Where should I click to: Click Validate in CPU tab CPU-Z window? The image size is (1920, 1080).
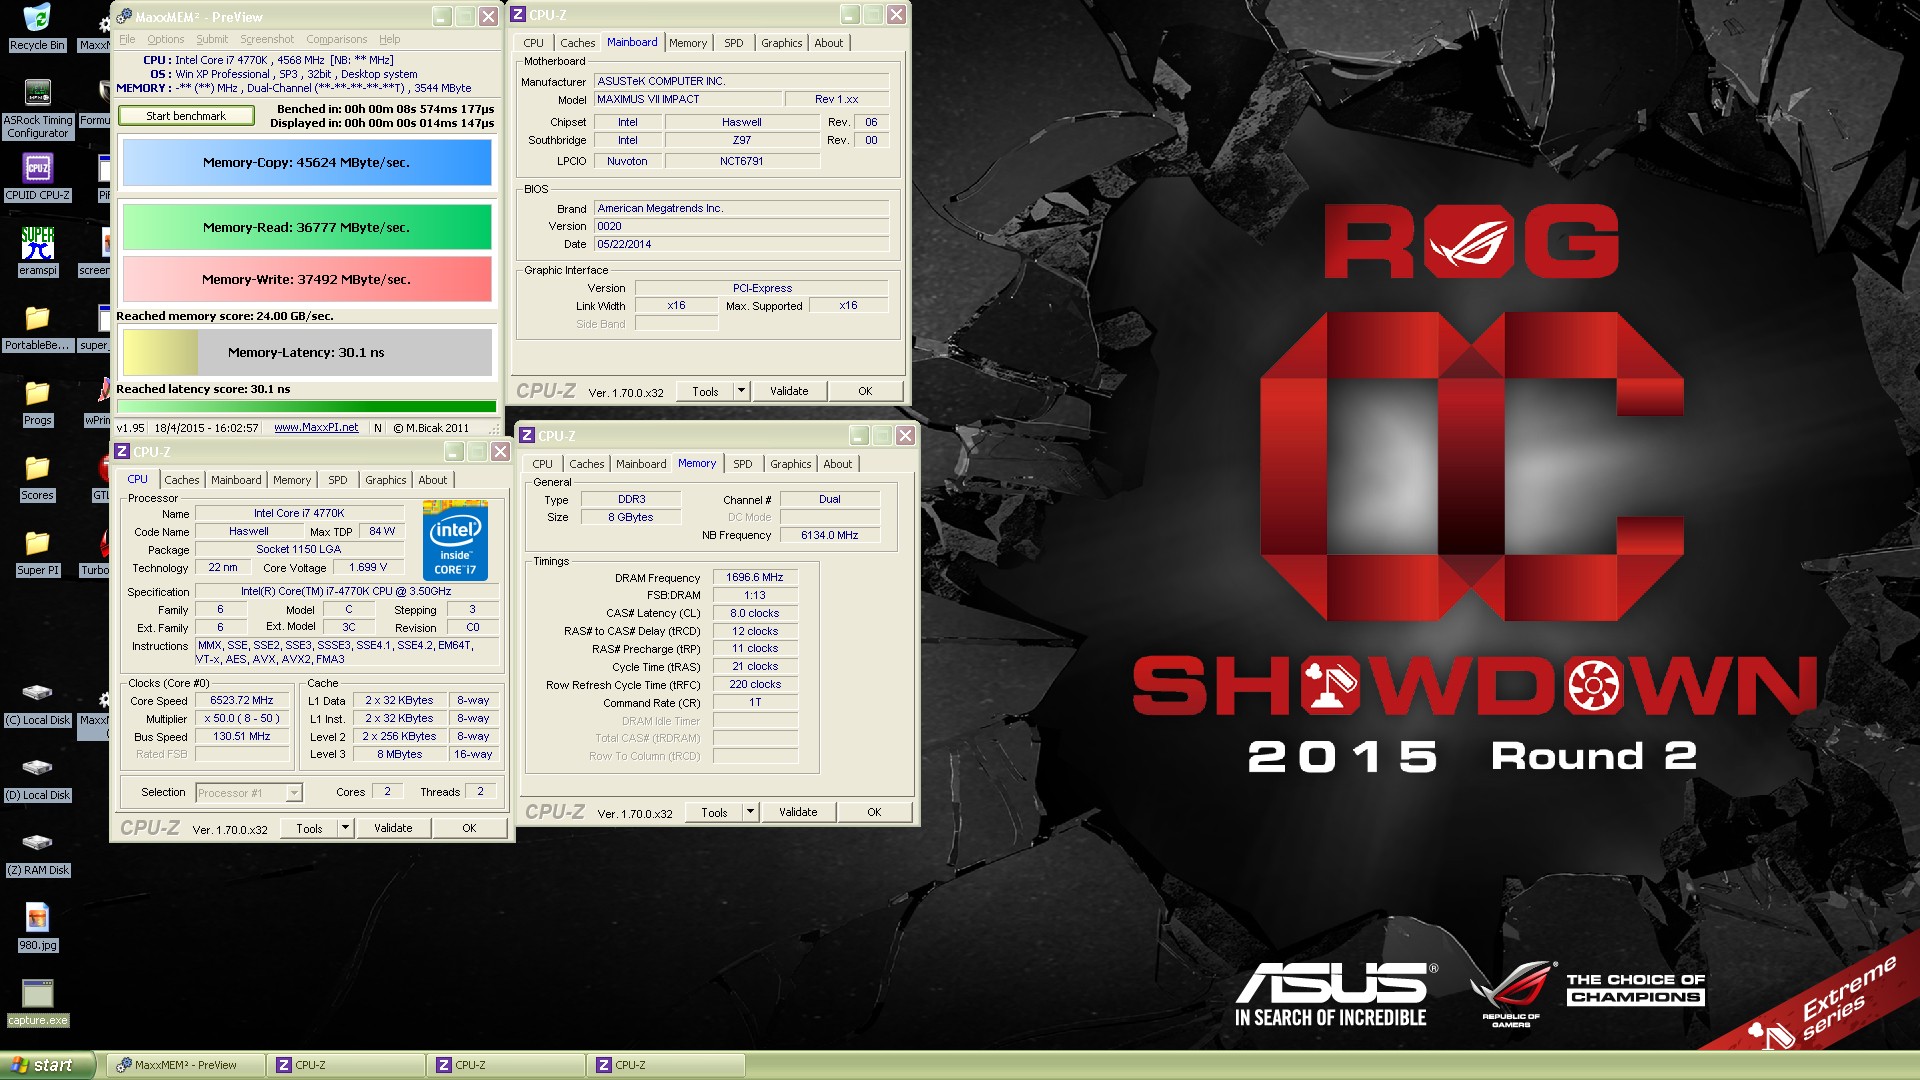coord(393,828)
